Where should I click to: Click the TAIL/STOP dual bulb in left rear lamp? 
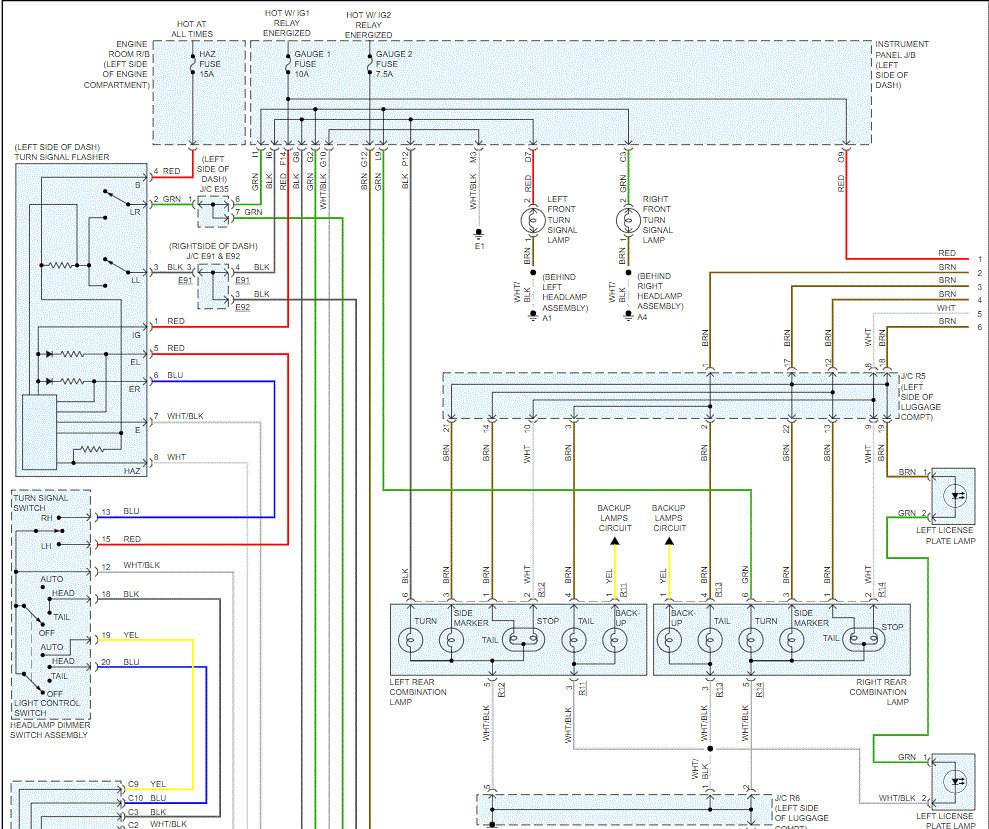tap(523, 640)
